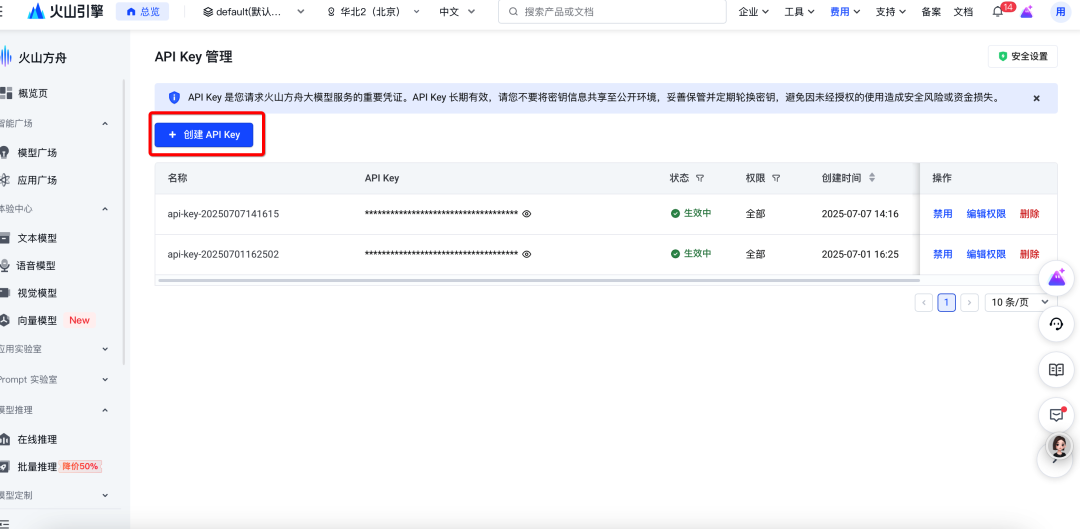The height and width of the screenshot is (529, 1080).
Task: Click the api-key-20250701162502 name cell
Action: 223,254
